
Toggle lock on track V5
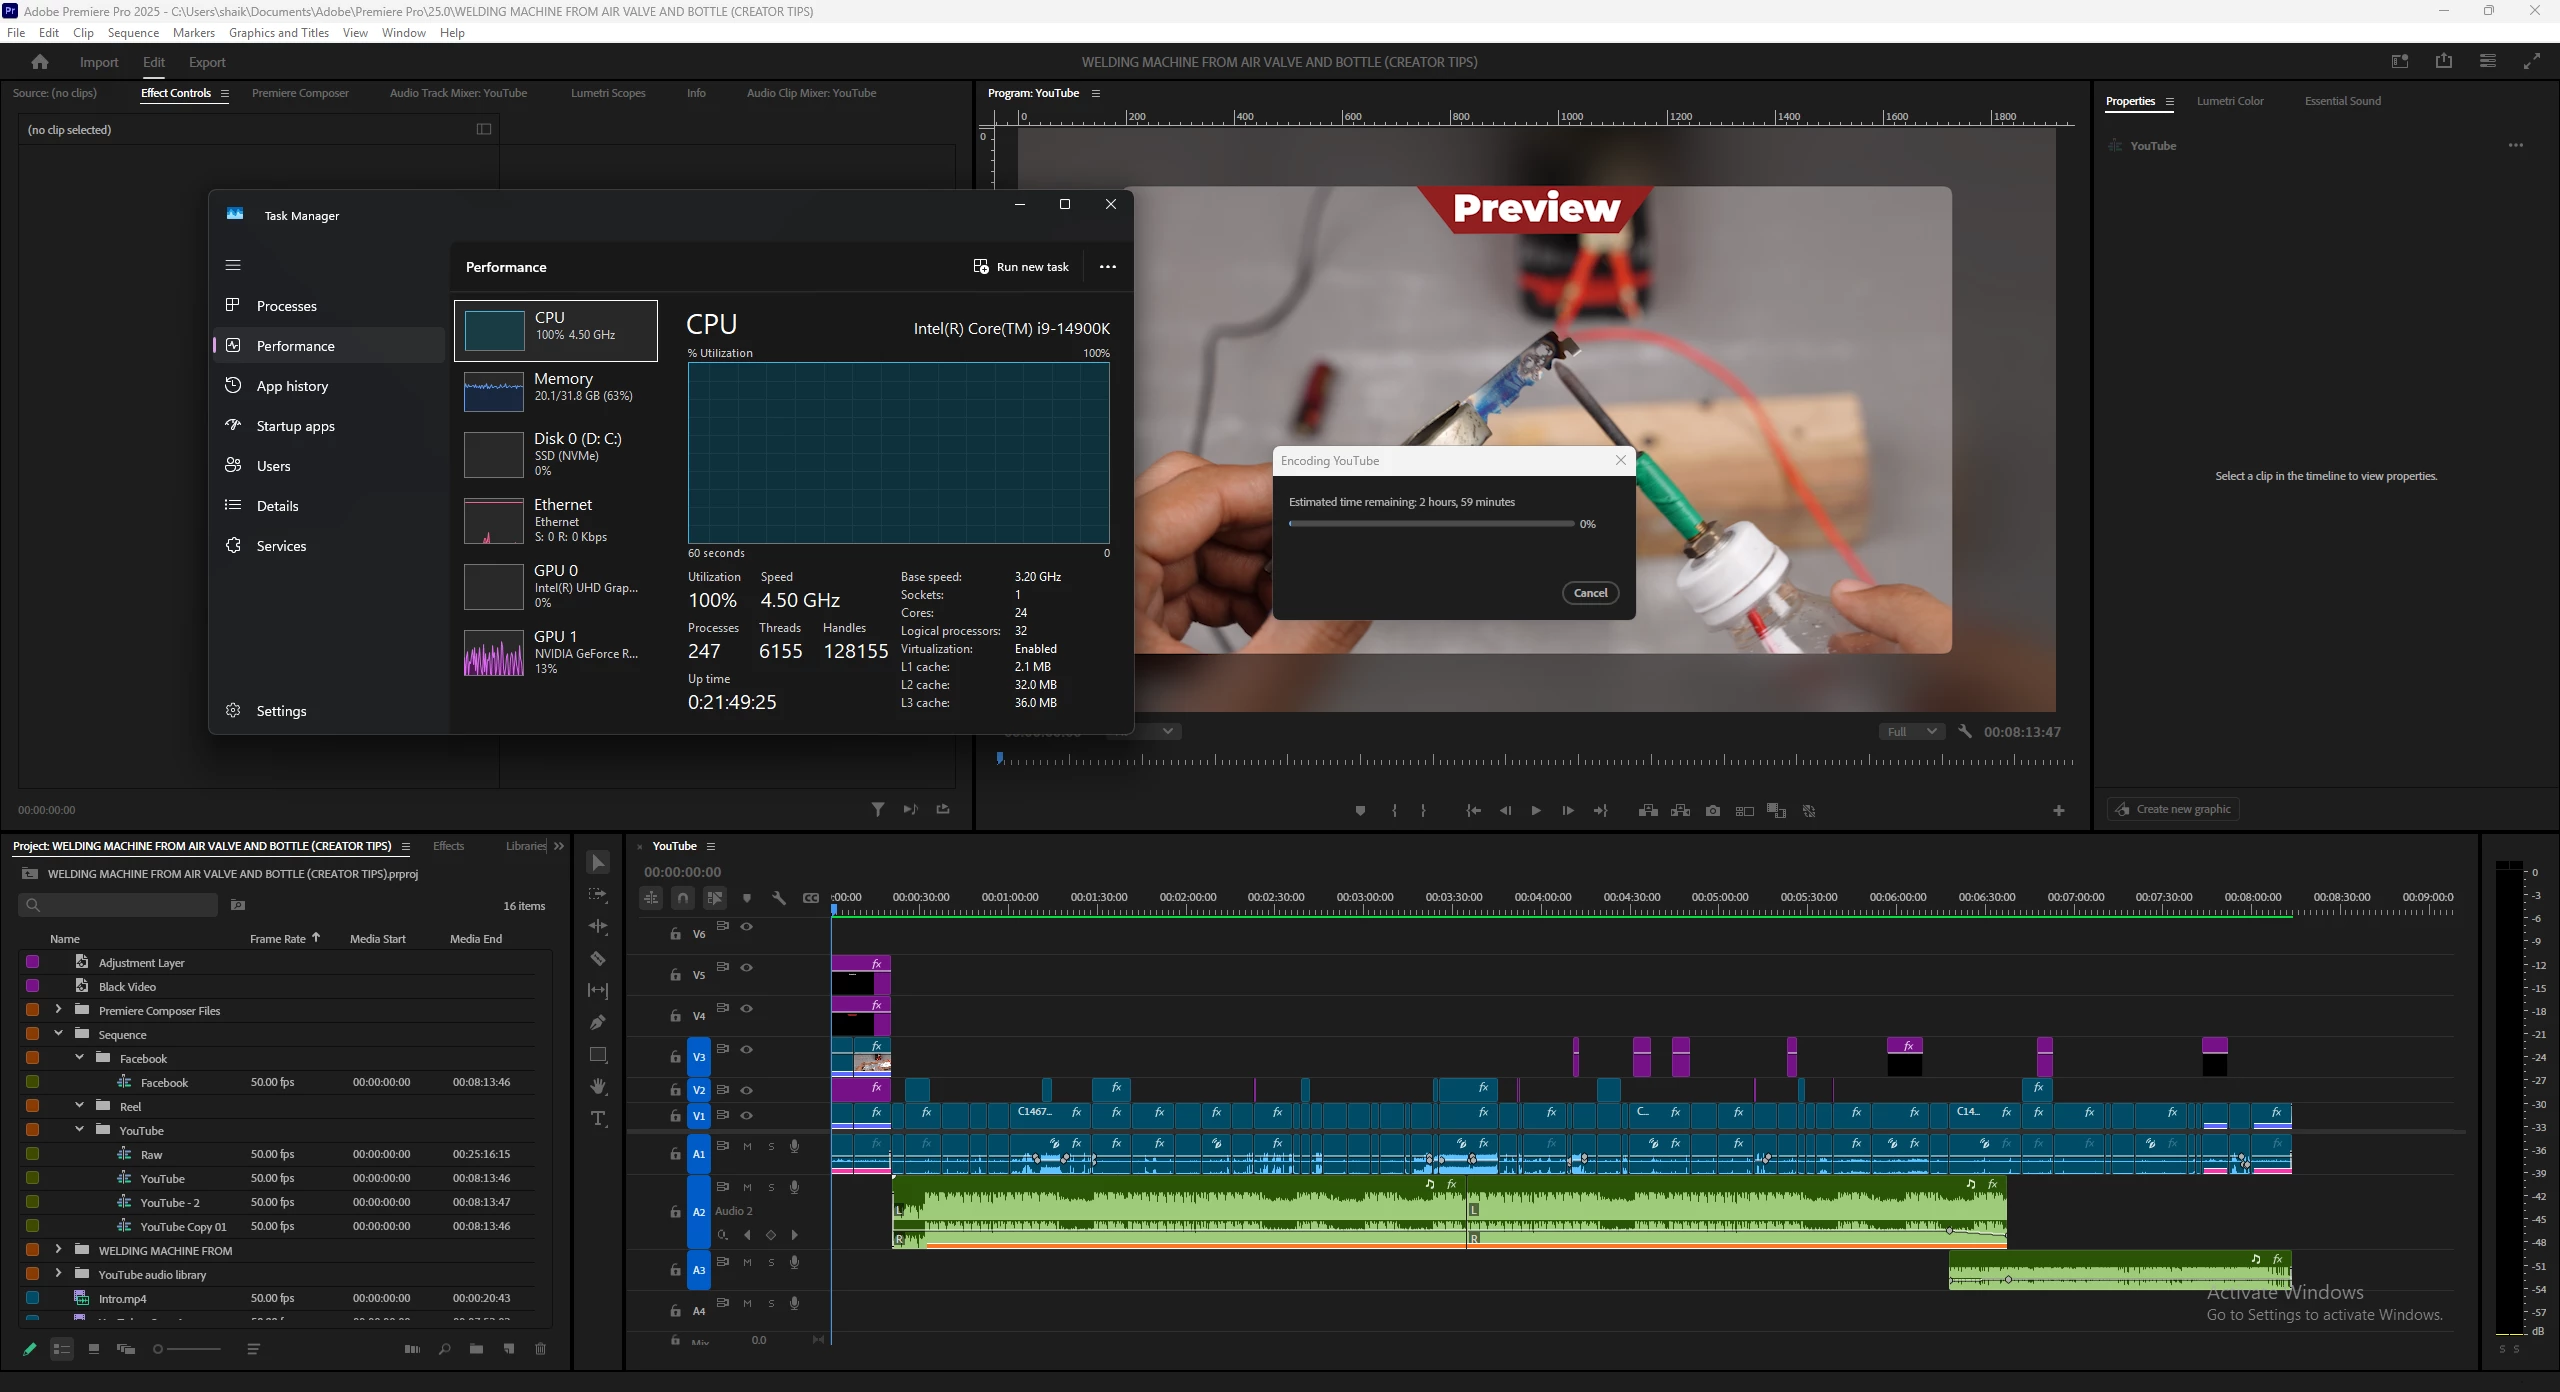pos(675,975)
